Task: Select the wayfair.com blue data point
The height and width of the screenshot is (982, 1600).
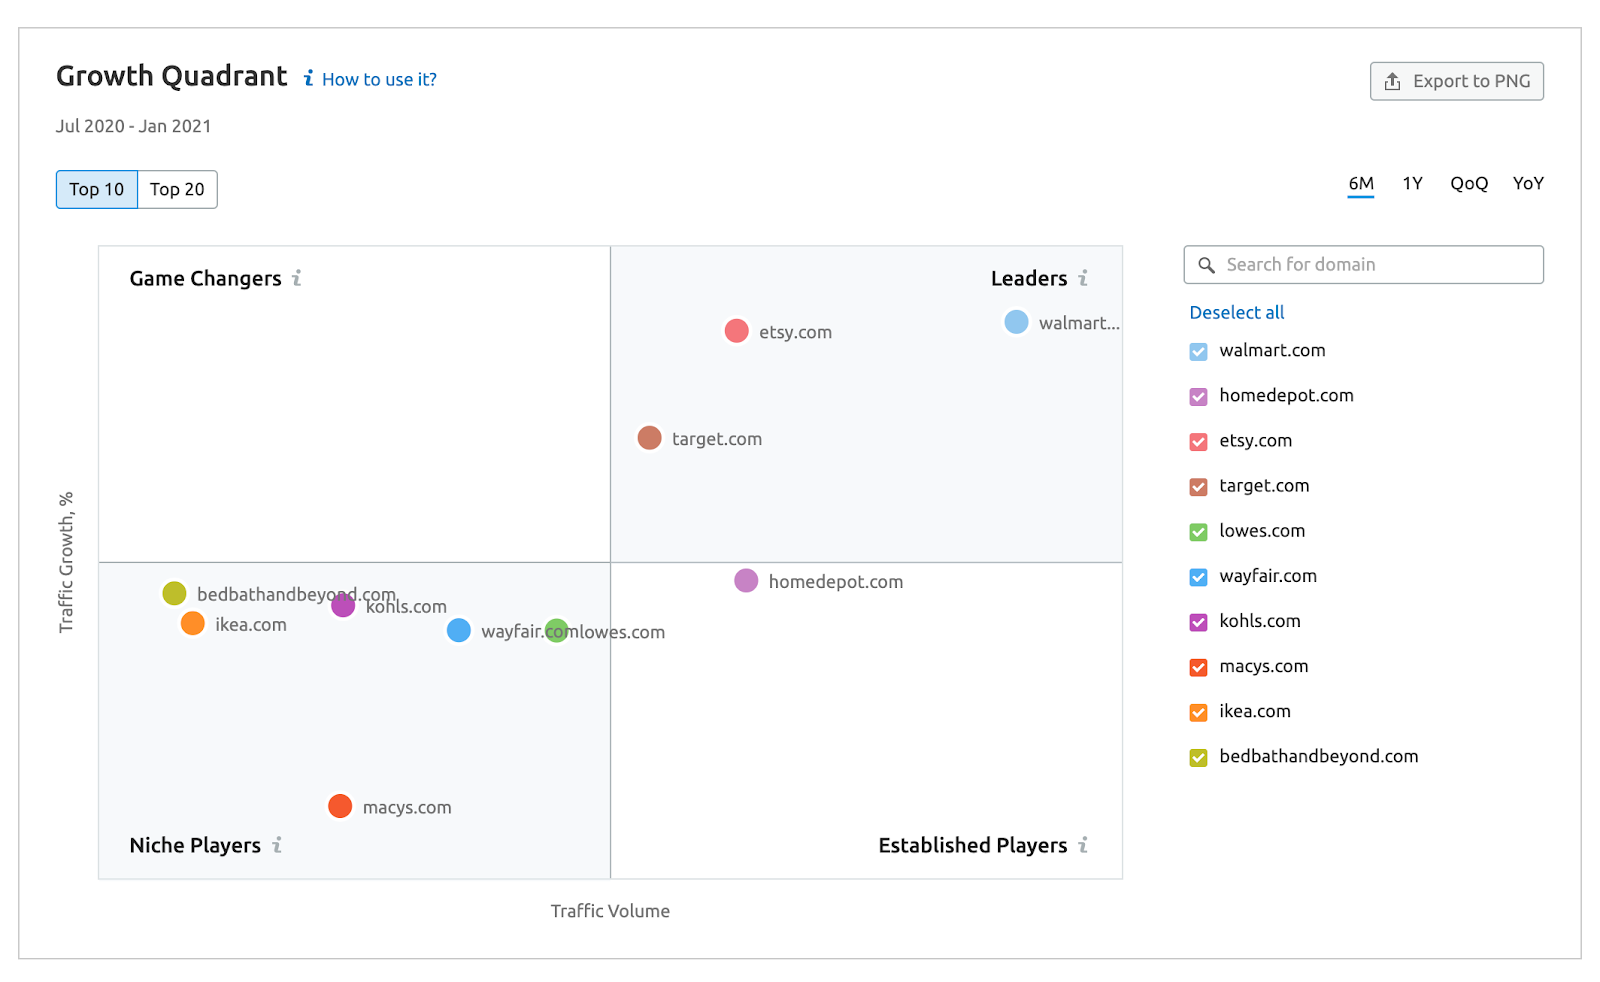Action: (x=458, y=630)
